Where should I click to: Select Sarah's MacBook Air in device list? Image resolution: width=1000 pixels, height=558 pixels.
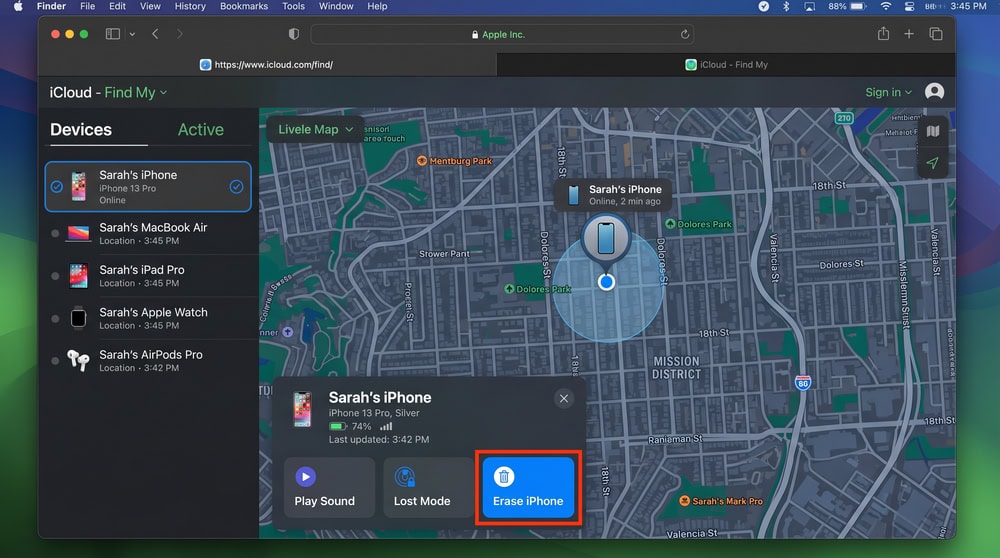coord(148,233)
